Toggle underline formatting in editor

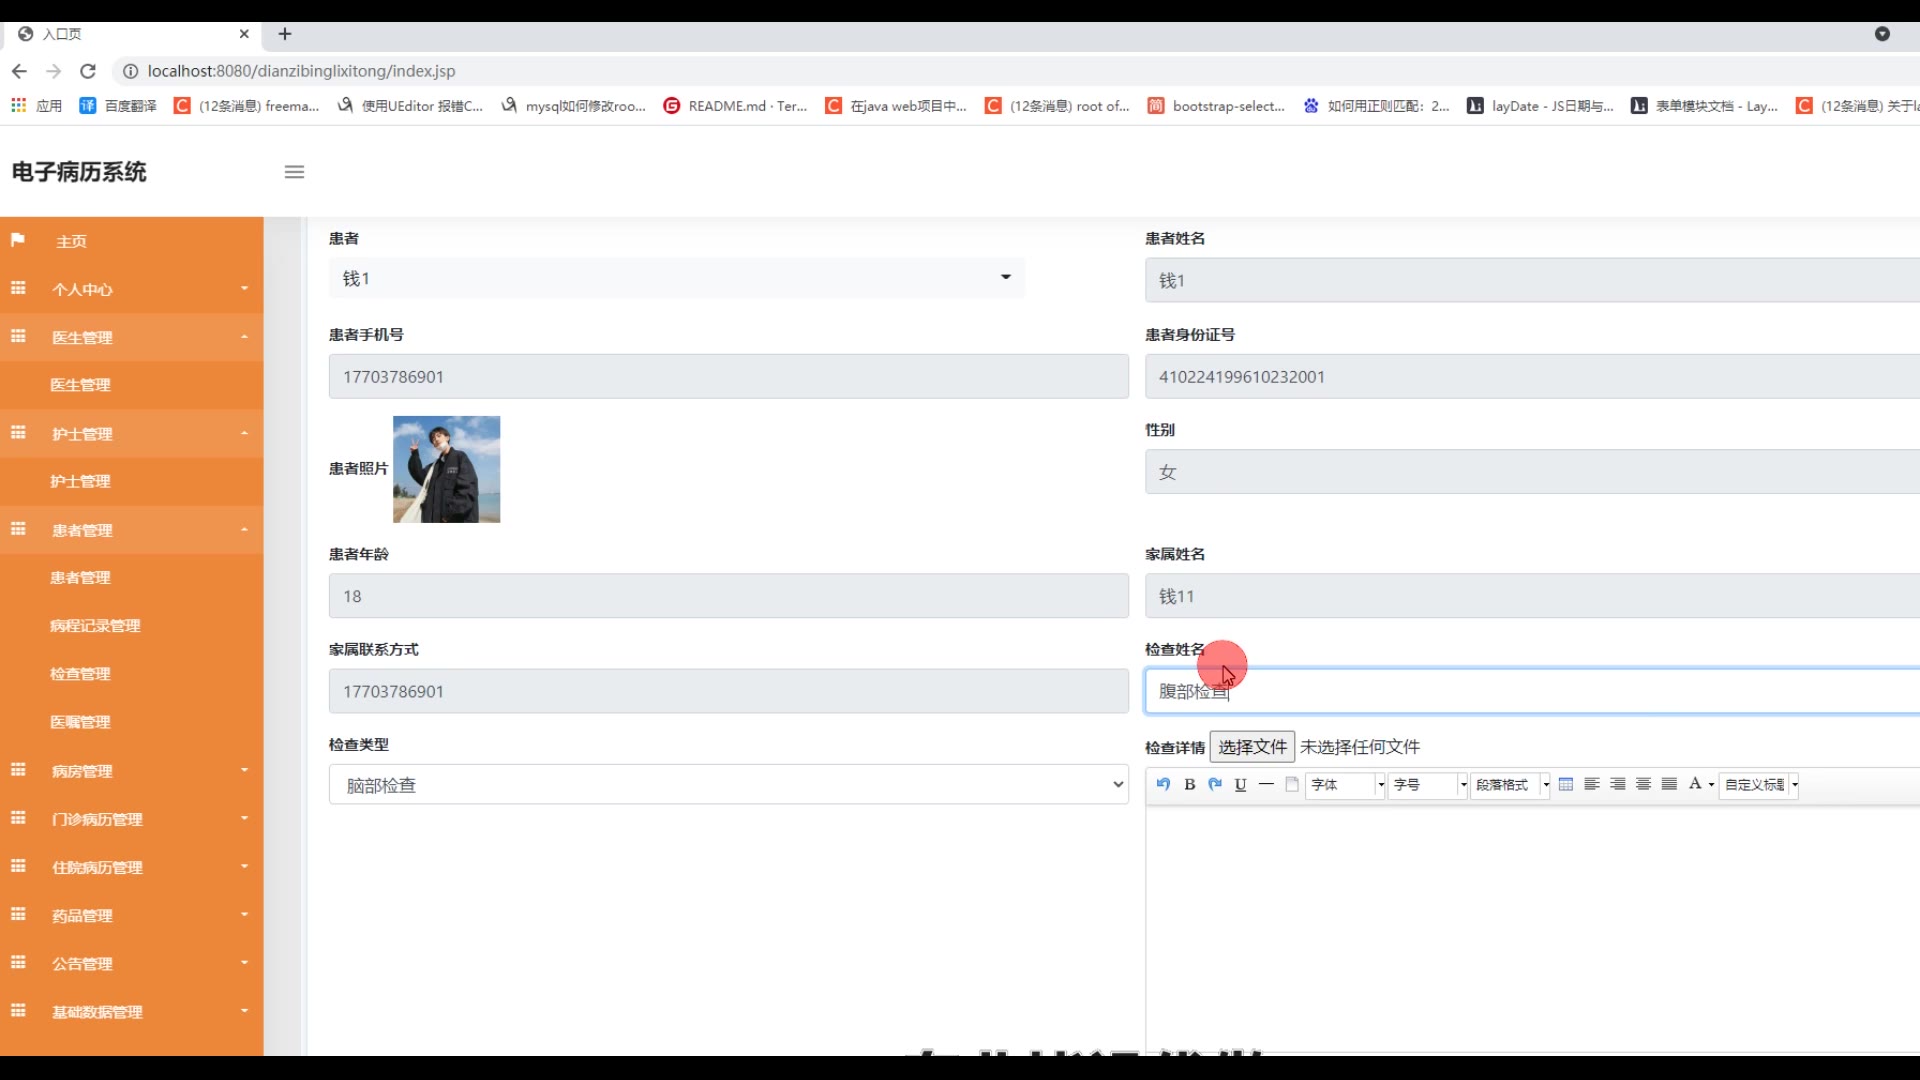coord(1240,785)
